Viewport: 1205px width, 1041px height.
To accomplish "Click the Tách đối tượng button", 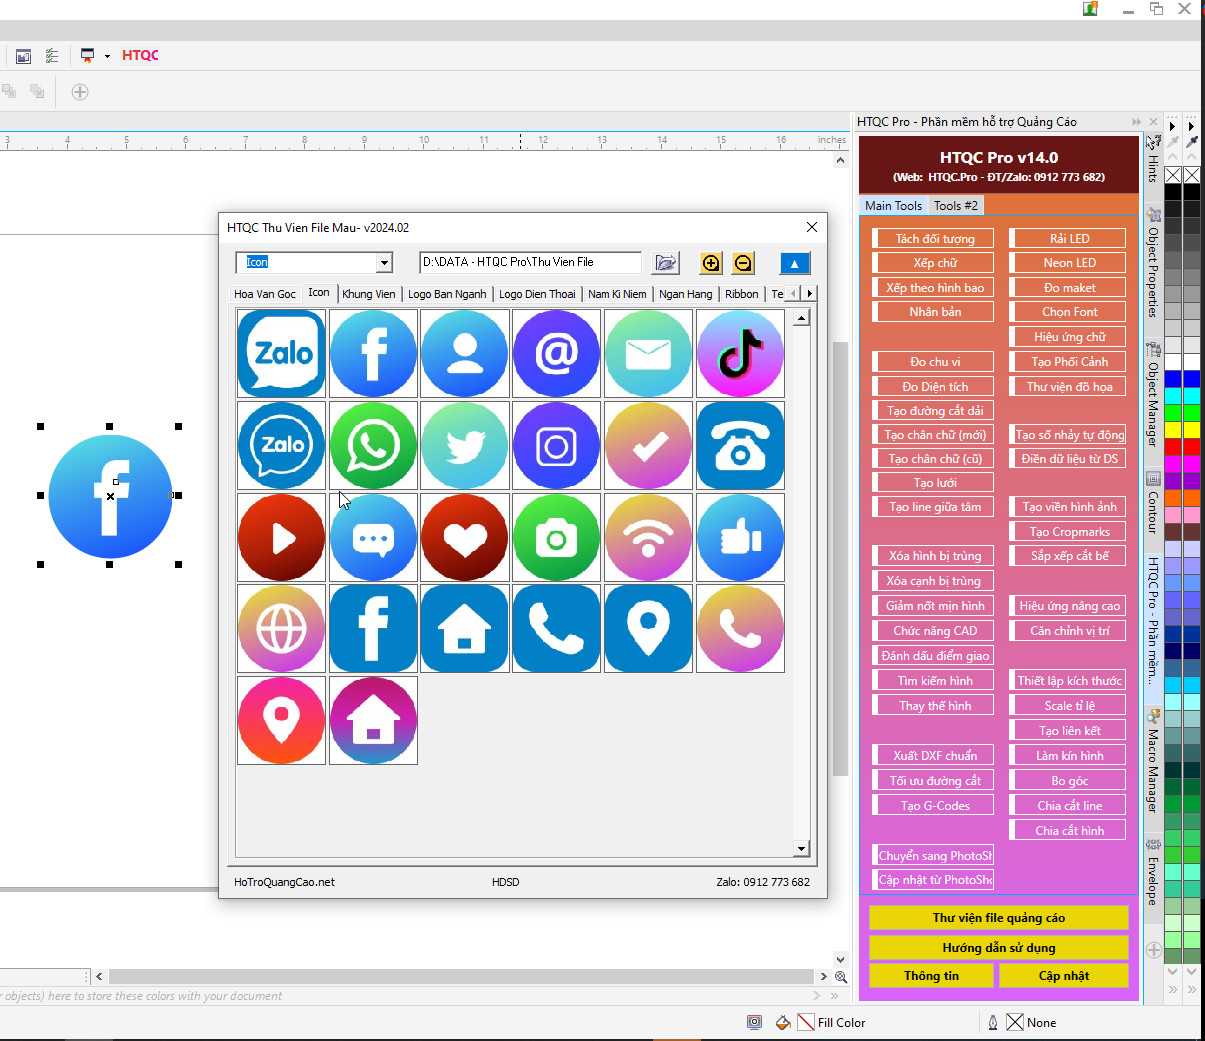I will click(x=935, y=239).
